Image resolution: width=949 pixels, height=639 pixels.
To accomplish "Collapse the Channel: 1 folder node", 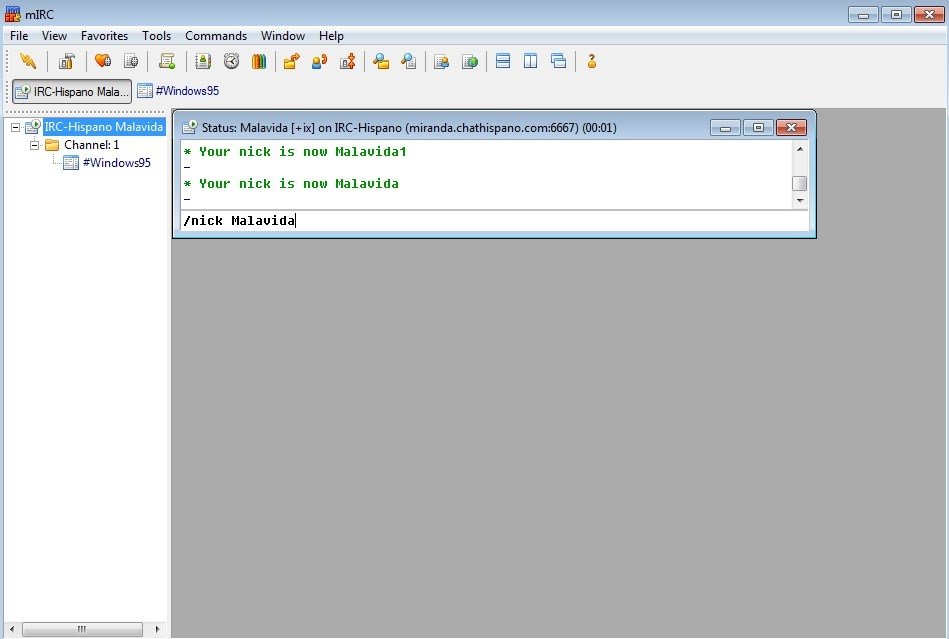I will click(34, 145).
